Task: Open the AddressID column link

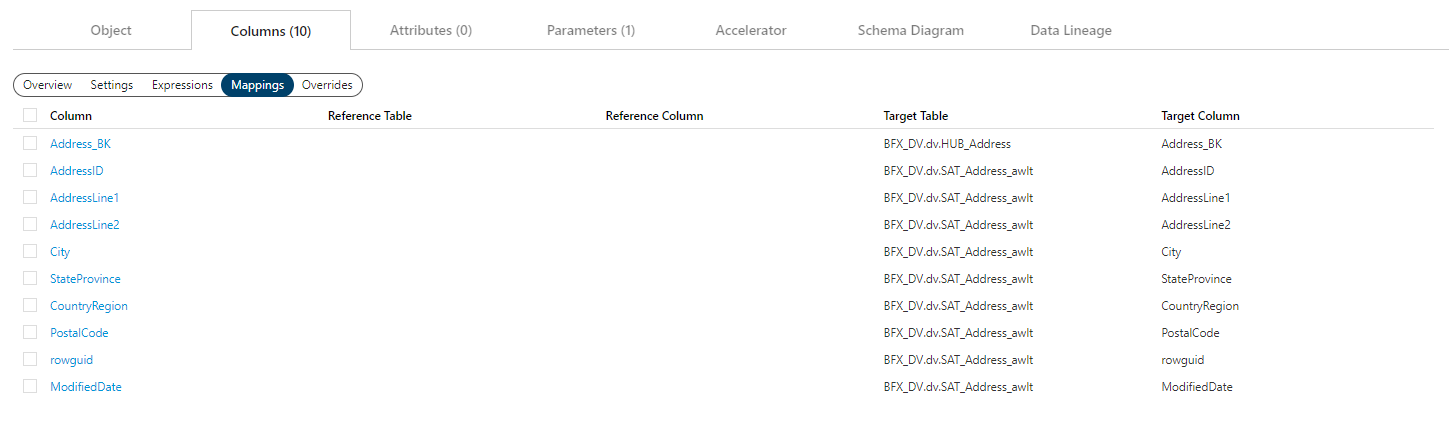Action: point(77,171)
